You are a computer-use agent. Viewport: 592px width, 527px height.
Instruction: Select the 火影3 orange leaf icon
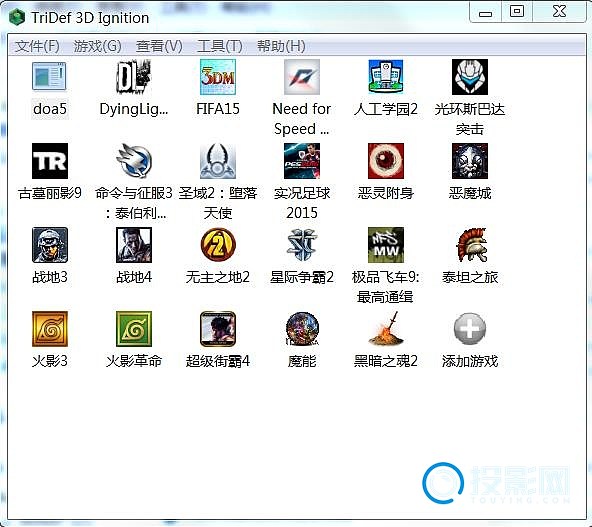(x=49, y=329)
